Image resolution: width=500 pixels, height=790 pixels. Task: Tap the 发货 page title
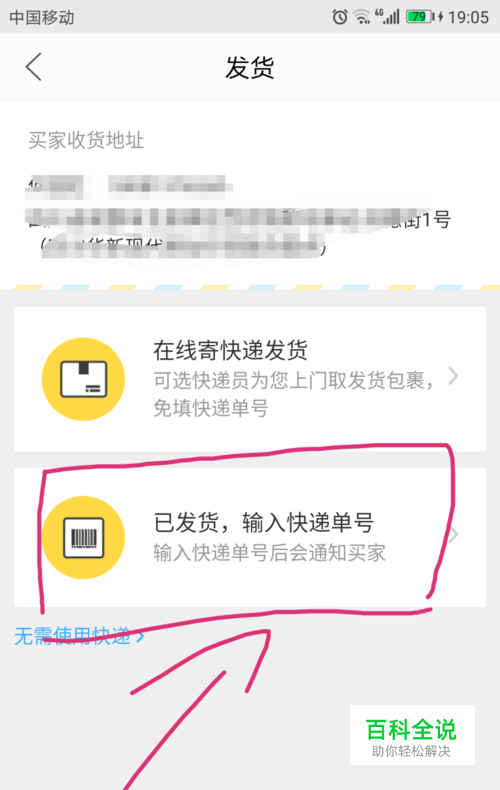(249, 67)
